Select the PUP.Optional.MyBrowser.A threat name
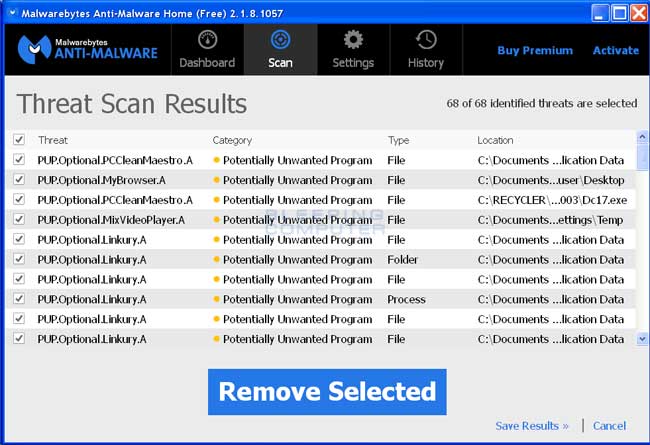Screen dimensions: 650x445 [x=102, y=180]
